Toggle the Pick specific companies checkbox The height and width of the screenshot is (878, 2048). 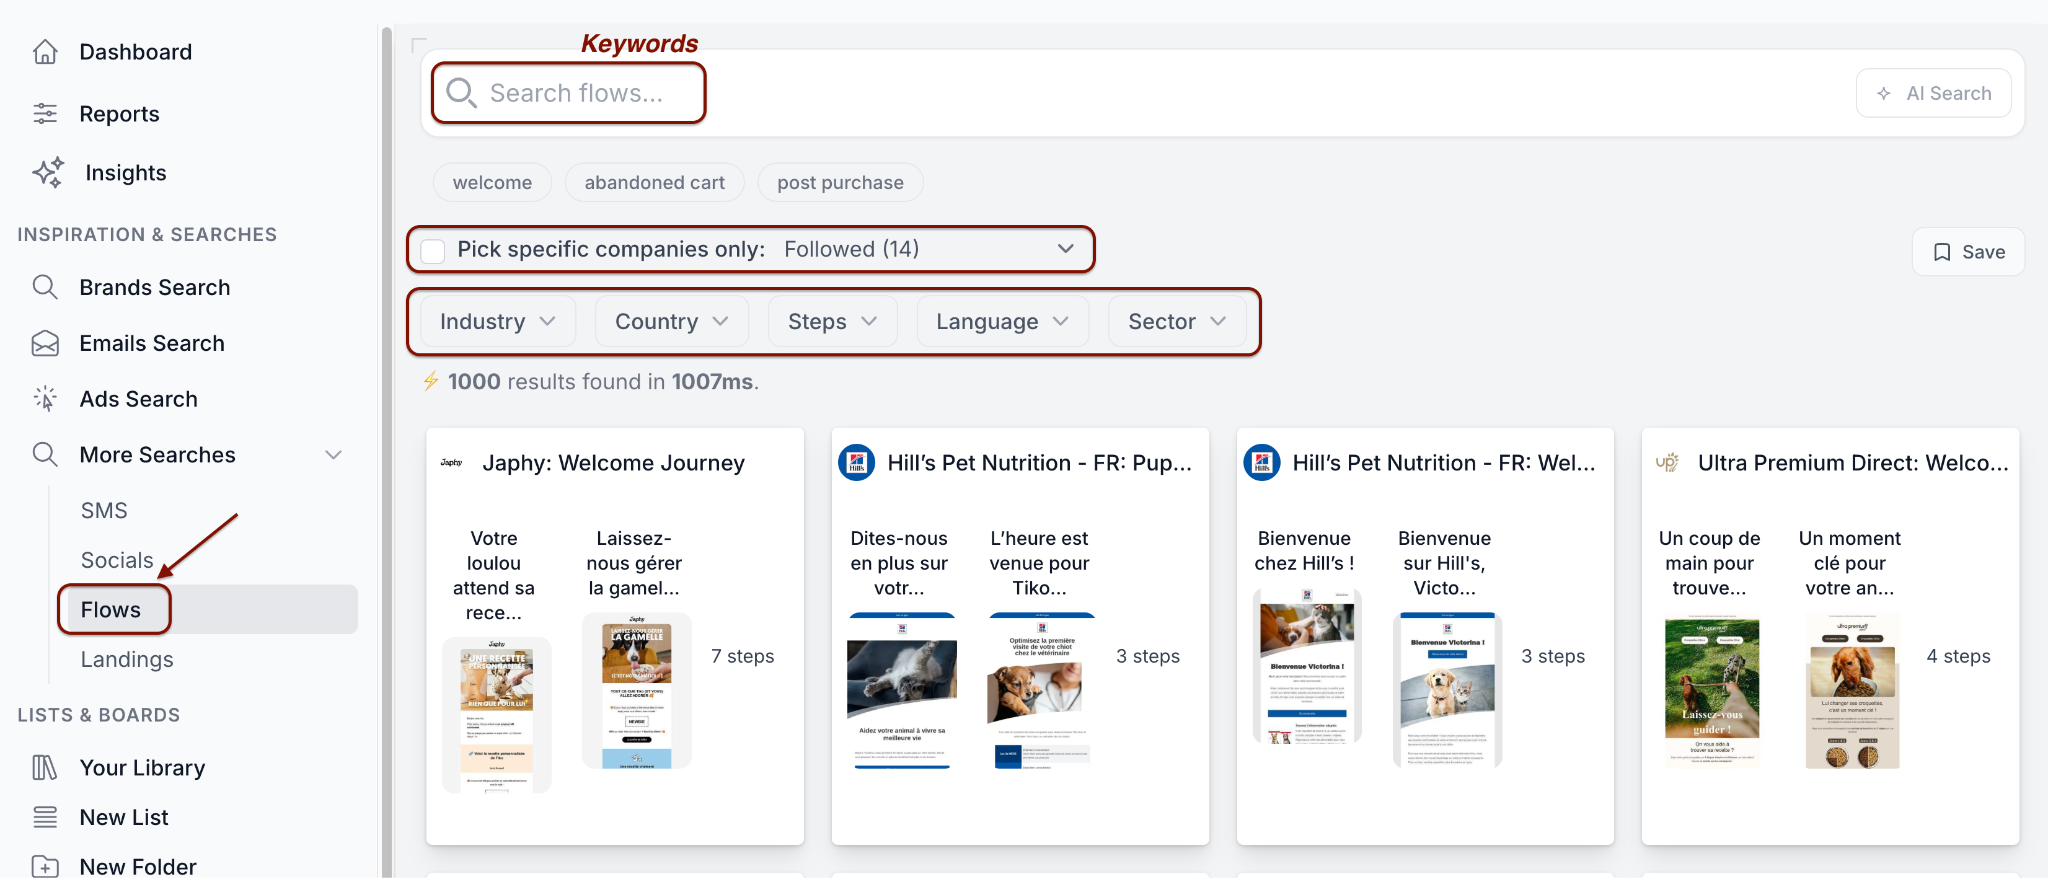pyautogui.click(x=433, y=251)
